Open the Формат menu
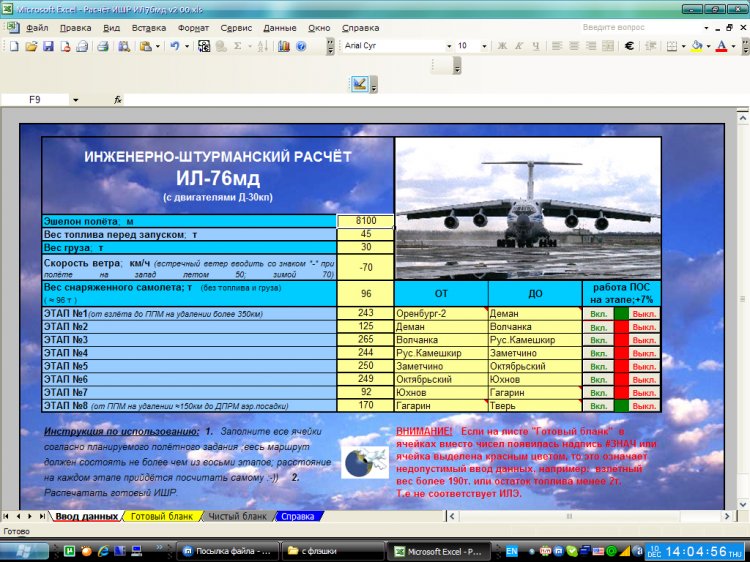This screenshot has width=750, height=562. point(193,28)
